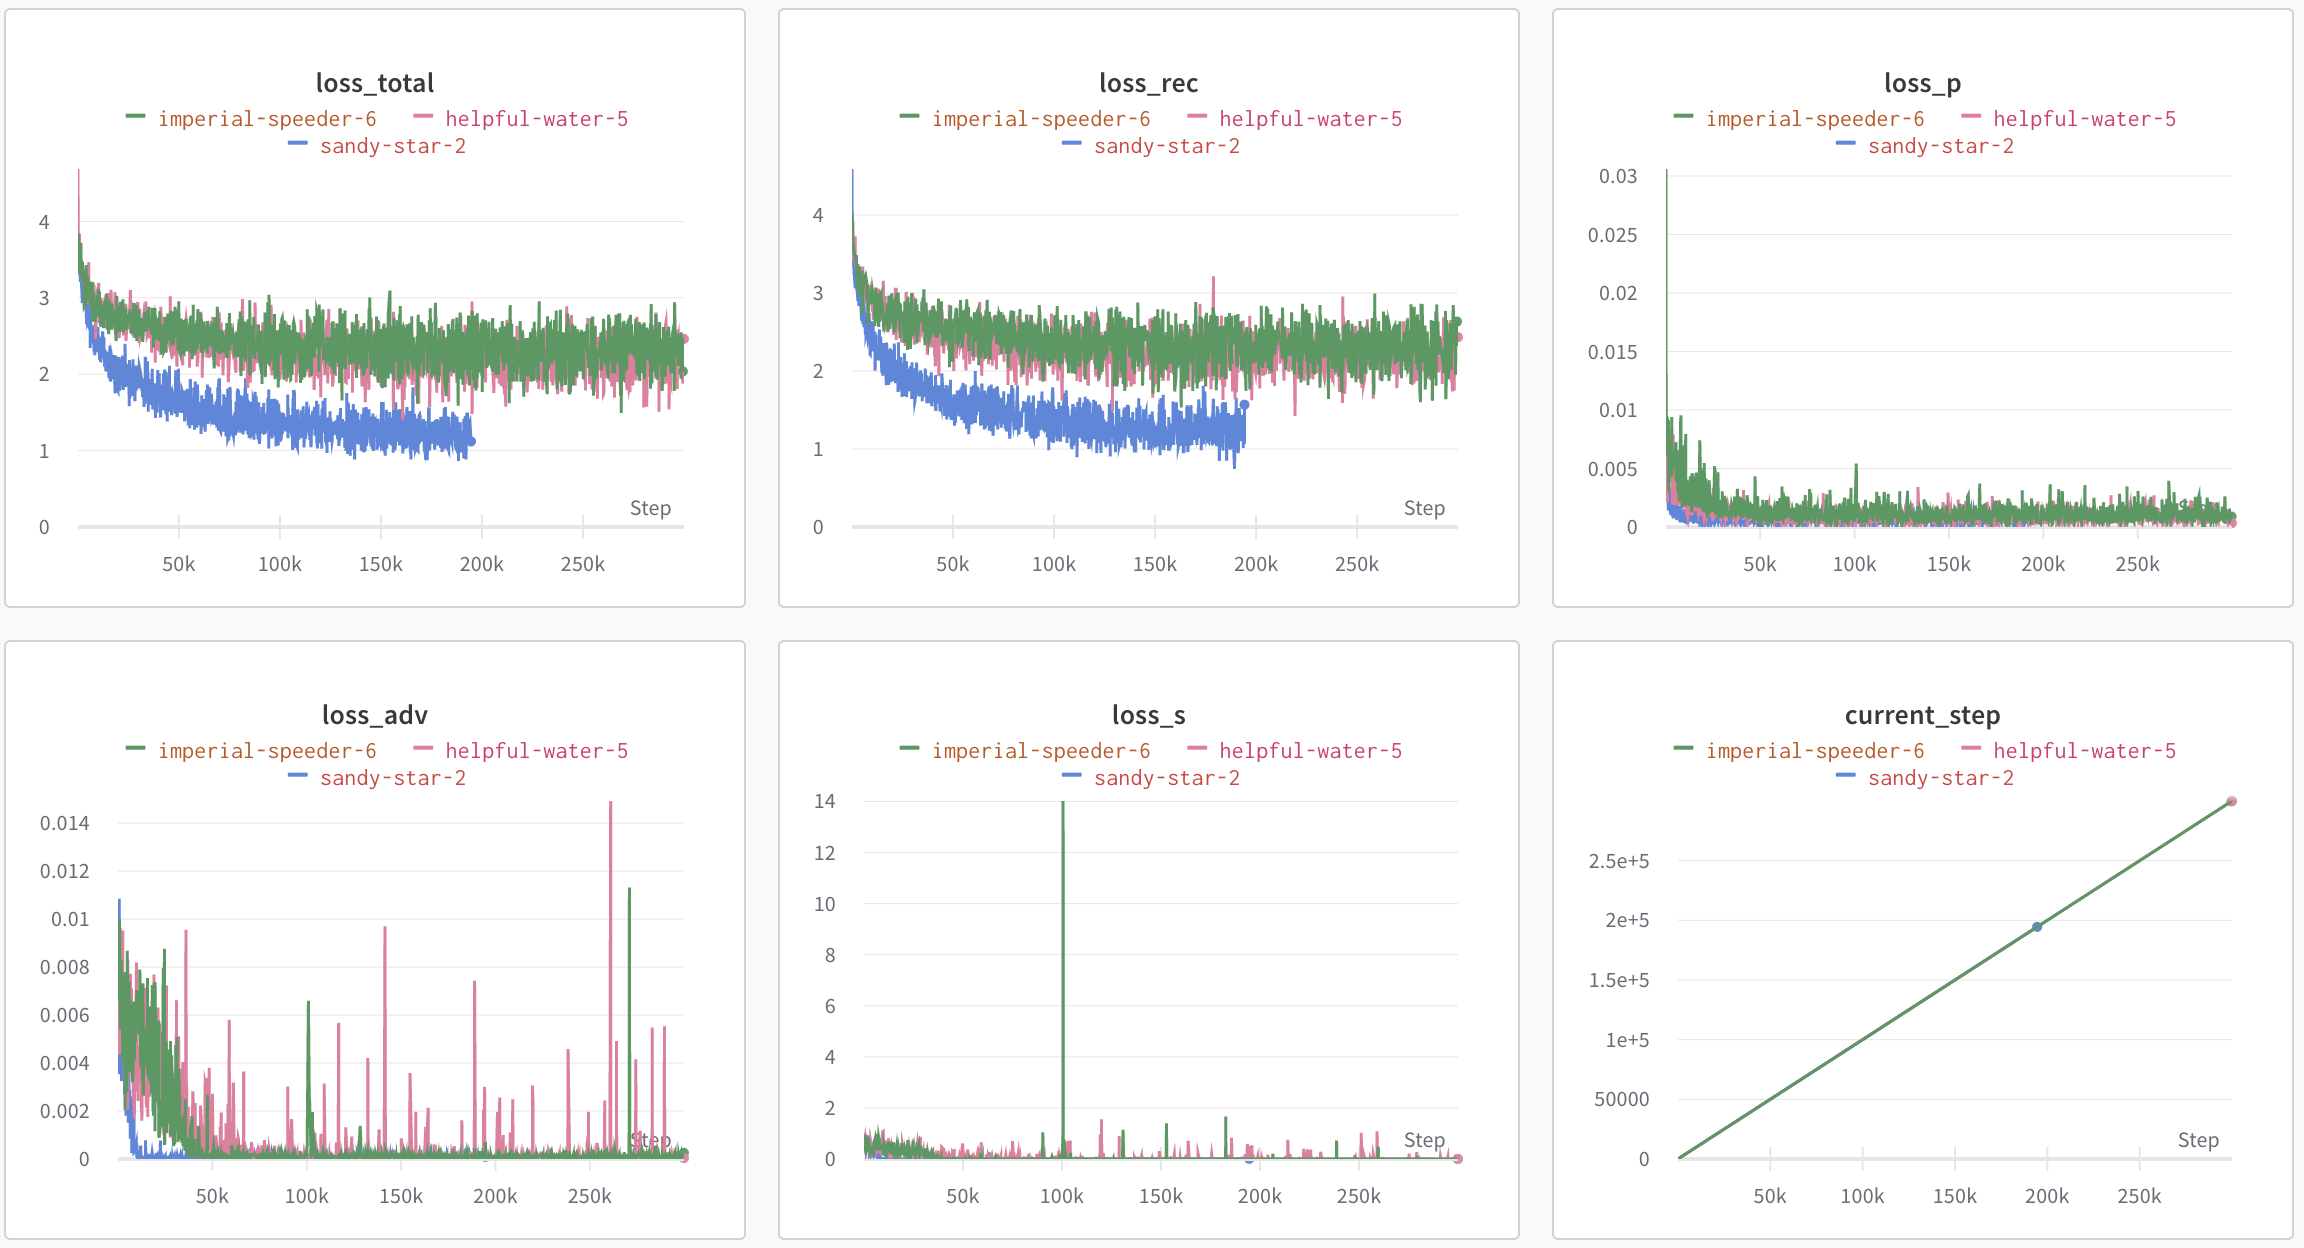This screenshot has height=1248, width=2304.
Task: Click the blue sandy-star-2 endpoint in loss_total
Action: [x=471, y=441]
